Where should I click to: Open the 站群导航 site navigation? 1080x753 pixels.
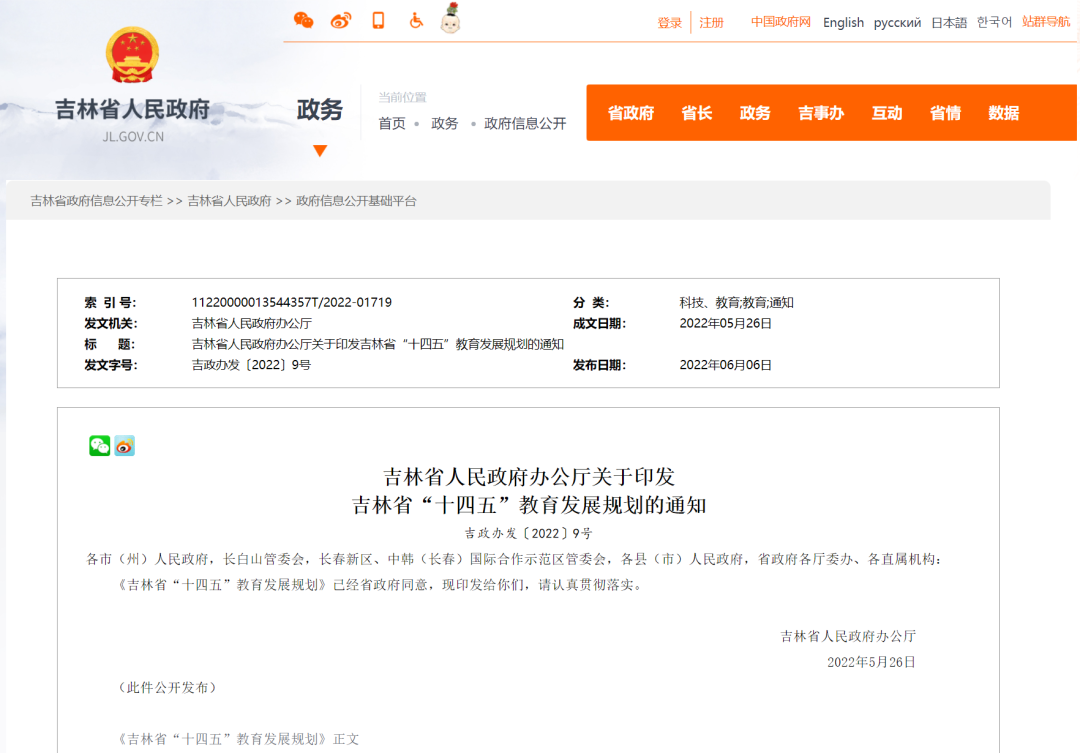click(x=1046, y=22)
